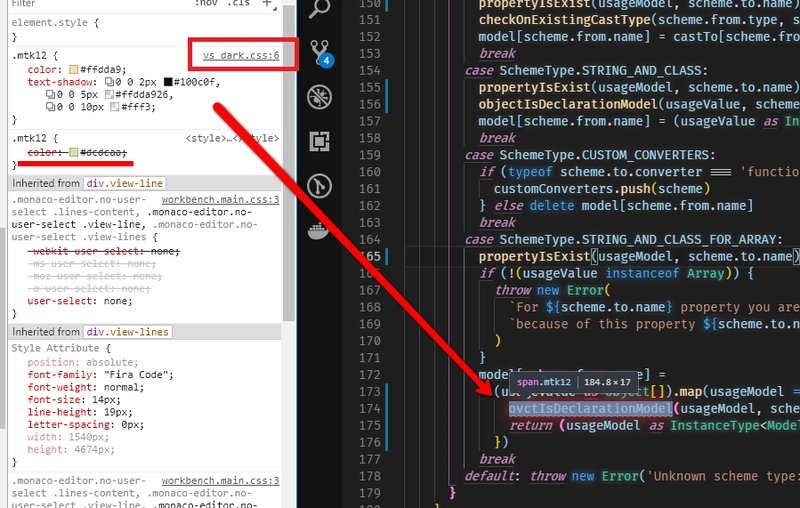Open the Docker view icon
Screen dimensions: 800x508
[x=319, y=228]
